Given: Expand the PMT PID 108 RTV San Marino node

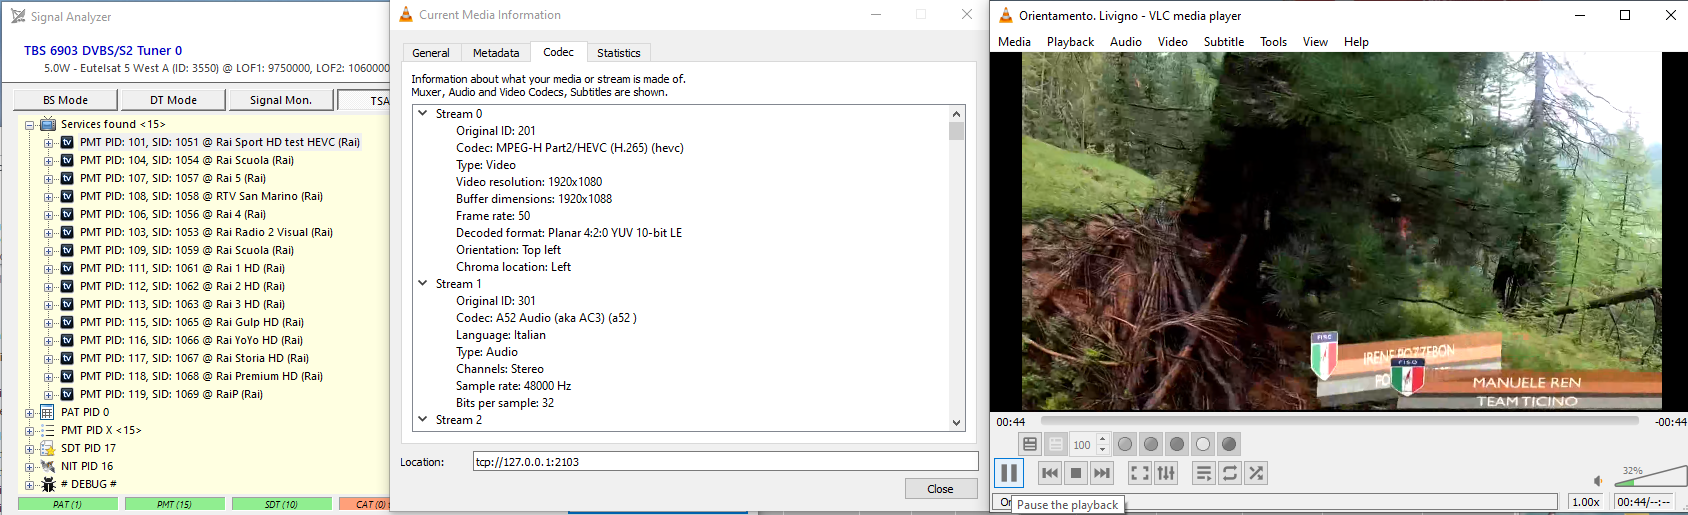Looking at the screenshot, I should click(48, 197).
